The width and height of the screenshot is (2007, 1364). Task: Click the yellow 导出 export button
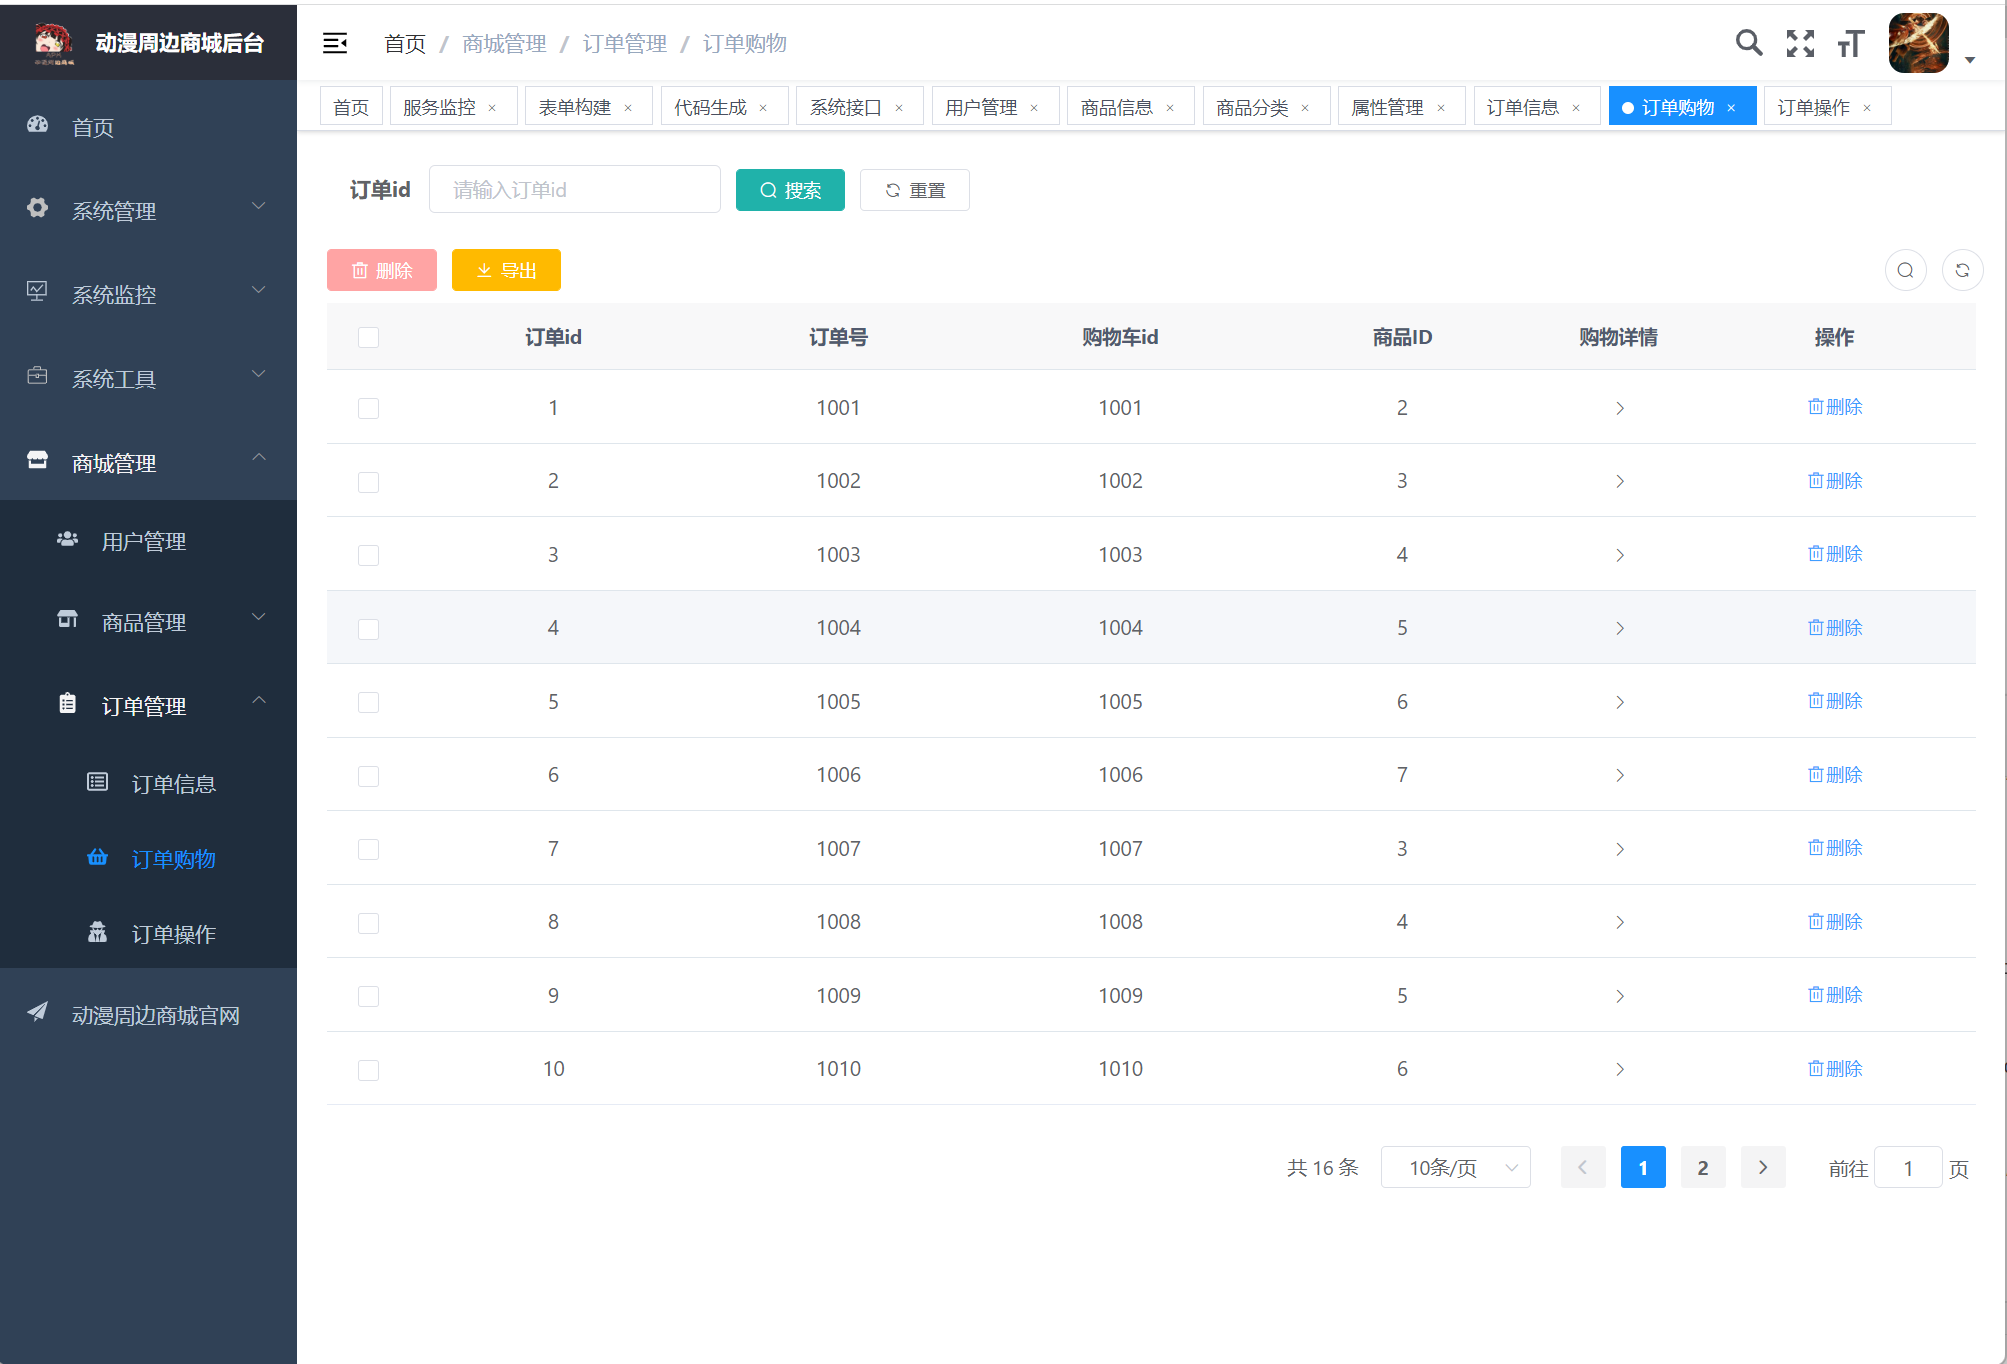(x=506, y=270)
